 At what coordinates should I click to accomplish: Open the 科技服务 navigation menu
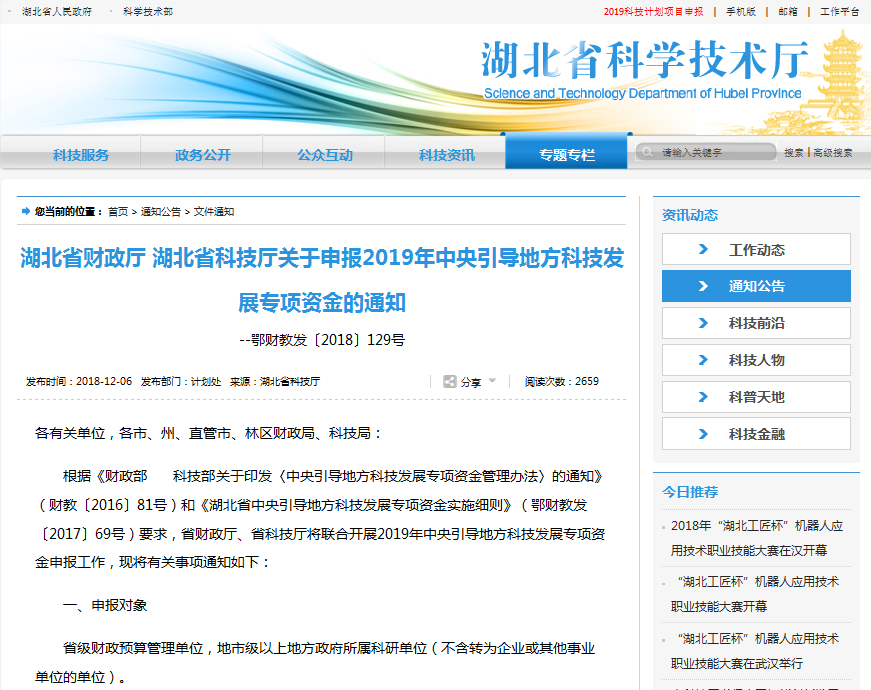pyautogui.click(x=81, y=155)
